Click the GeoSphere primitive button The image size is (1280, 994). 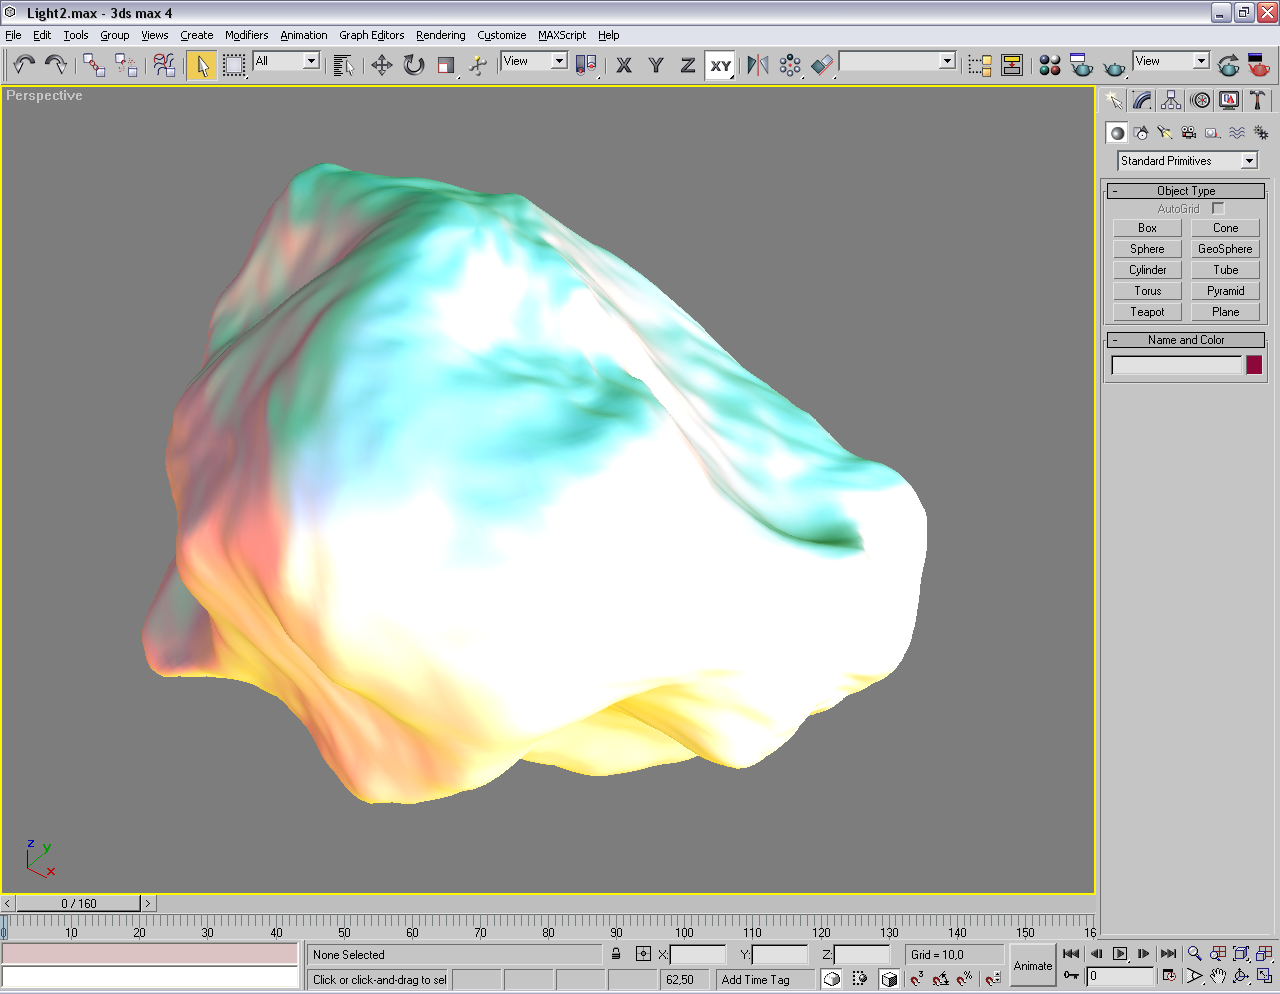coord(1225,249)
